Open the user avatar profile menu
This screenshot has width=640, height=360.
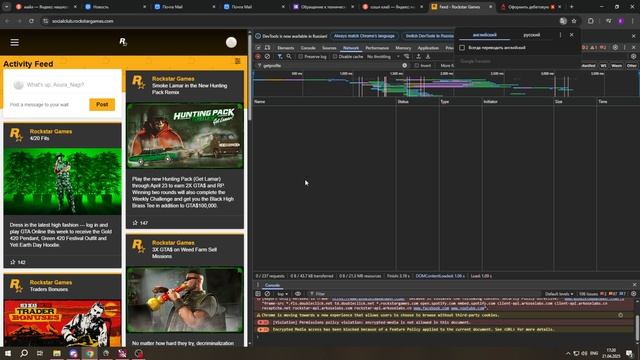point(231,42)
